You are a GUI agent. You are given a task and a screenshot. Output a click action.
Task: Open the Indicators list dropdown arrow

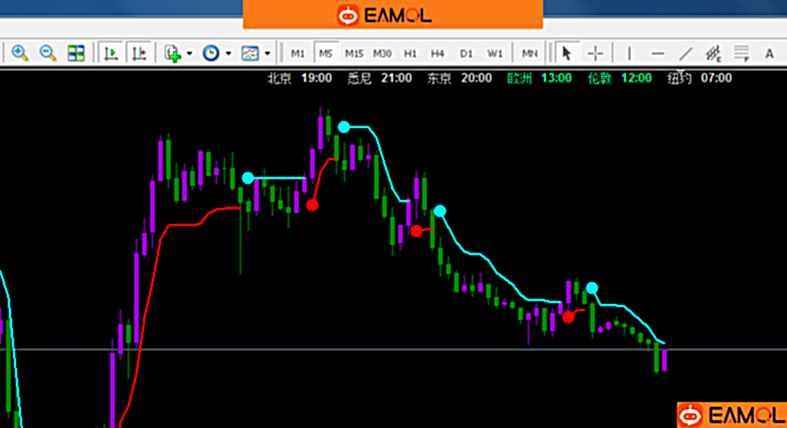click(x=189, y=53)
